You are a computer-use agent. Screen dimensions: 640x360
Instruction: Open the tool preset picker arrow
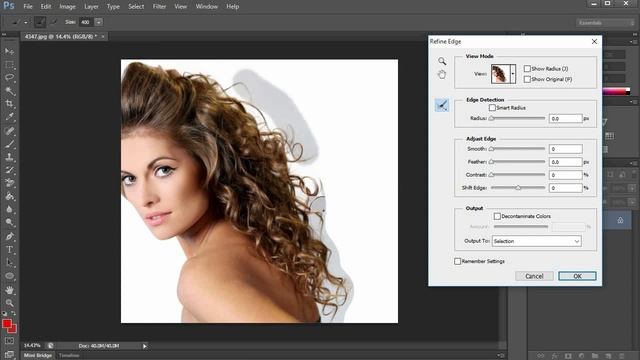coord(26,22)
